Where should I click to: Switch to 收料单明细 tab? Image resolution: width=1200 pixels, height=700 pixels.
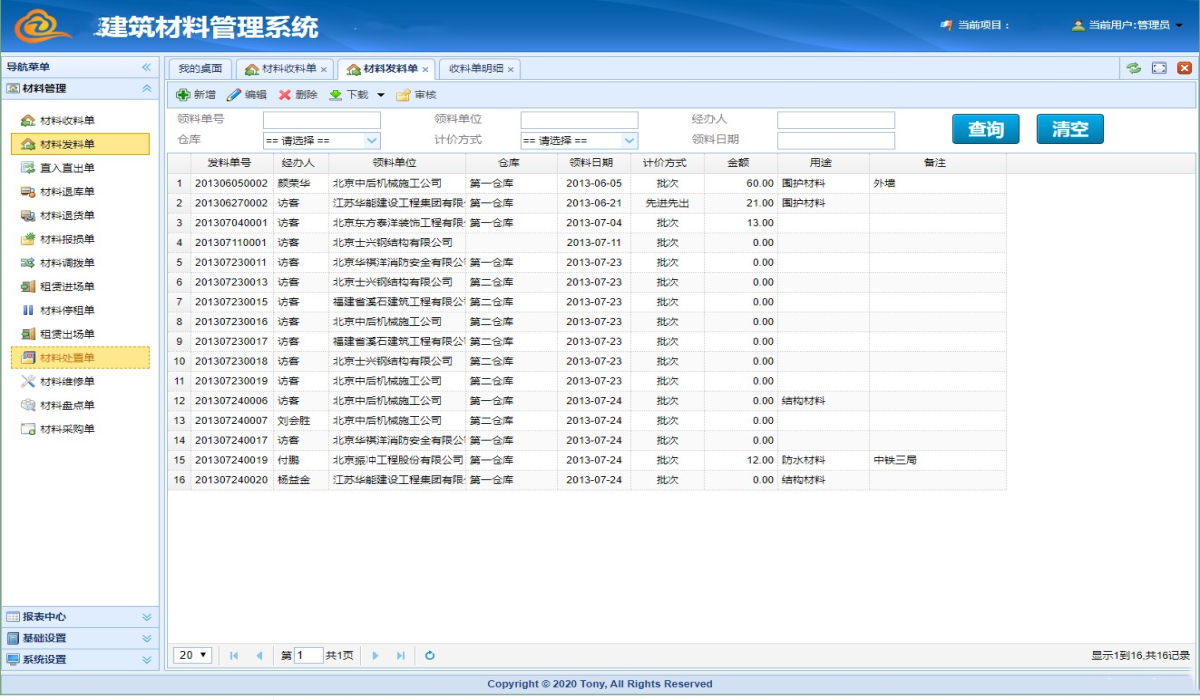tap(479, 69)
